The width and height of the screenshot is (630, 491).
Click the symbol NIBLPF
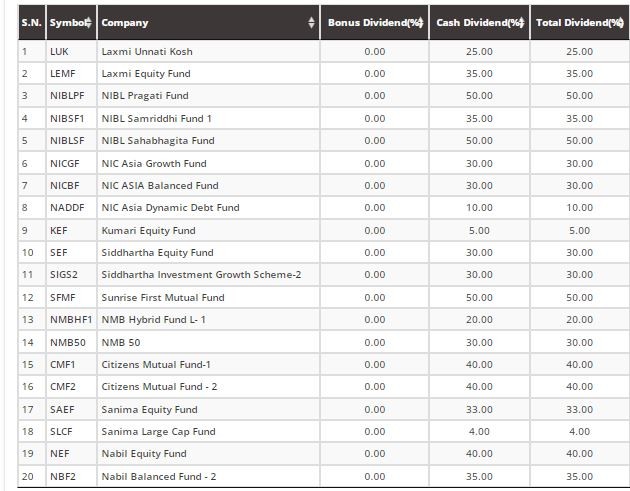coord(67,96)
